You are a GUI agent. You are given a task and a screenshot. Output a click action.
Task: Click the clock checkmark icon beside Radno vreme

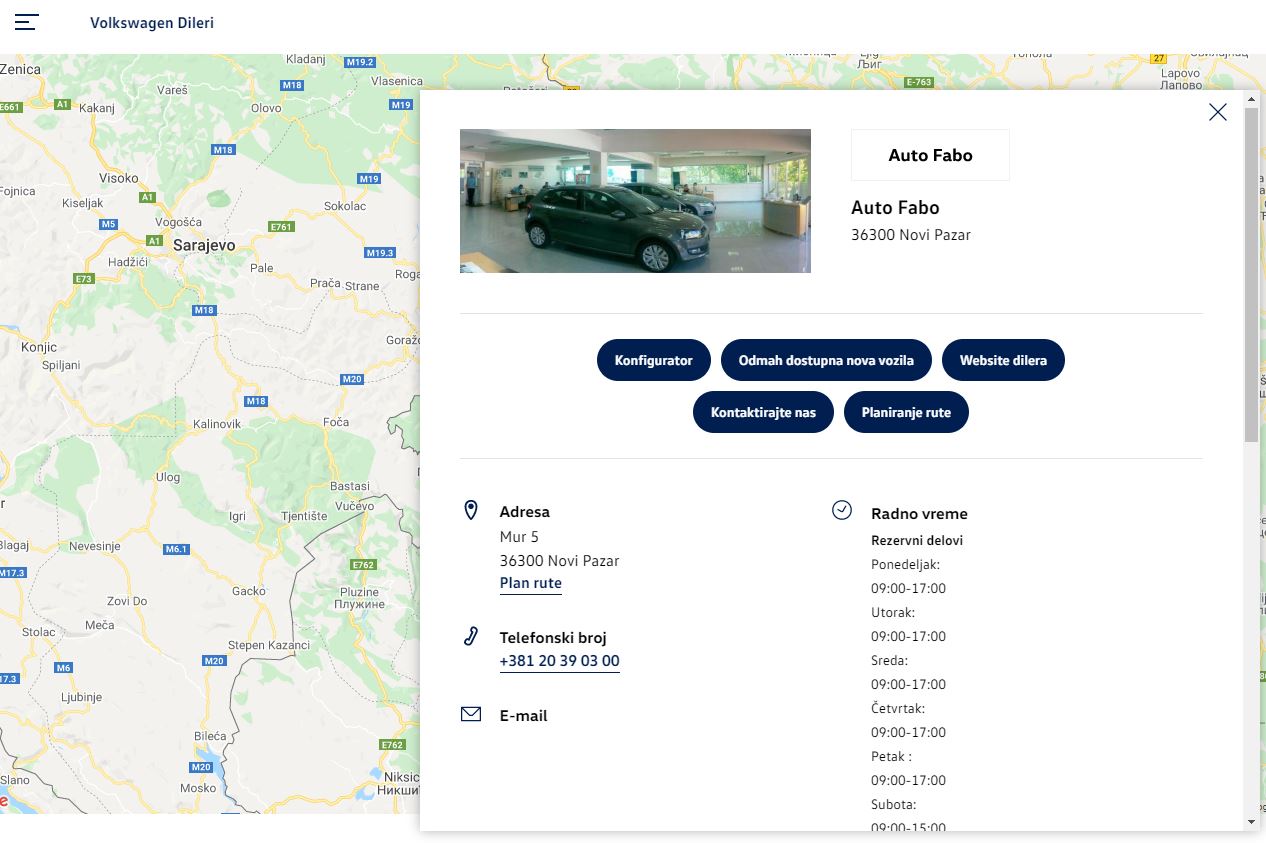coord(842,510)
